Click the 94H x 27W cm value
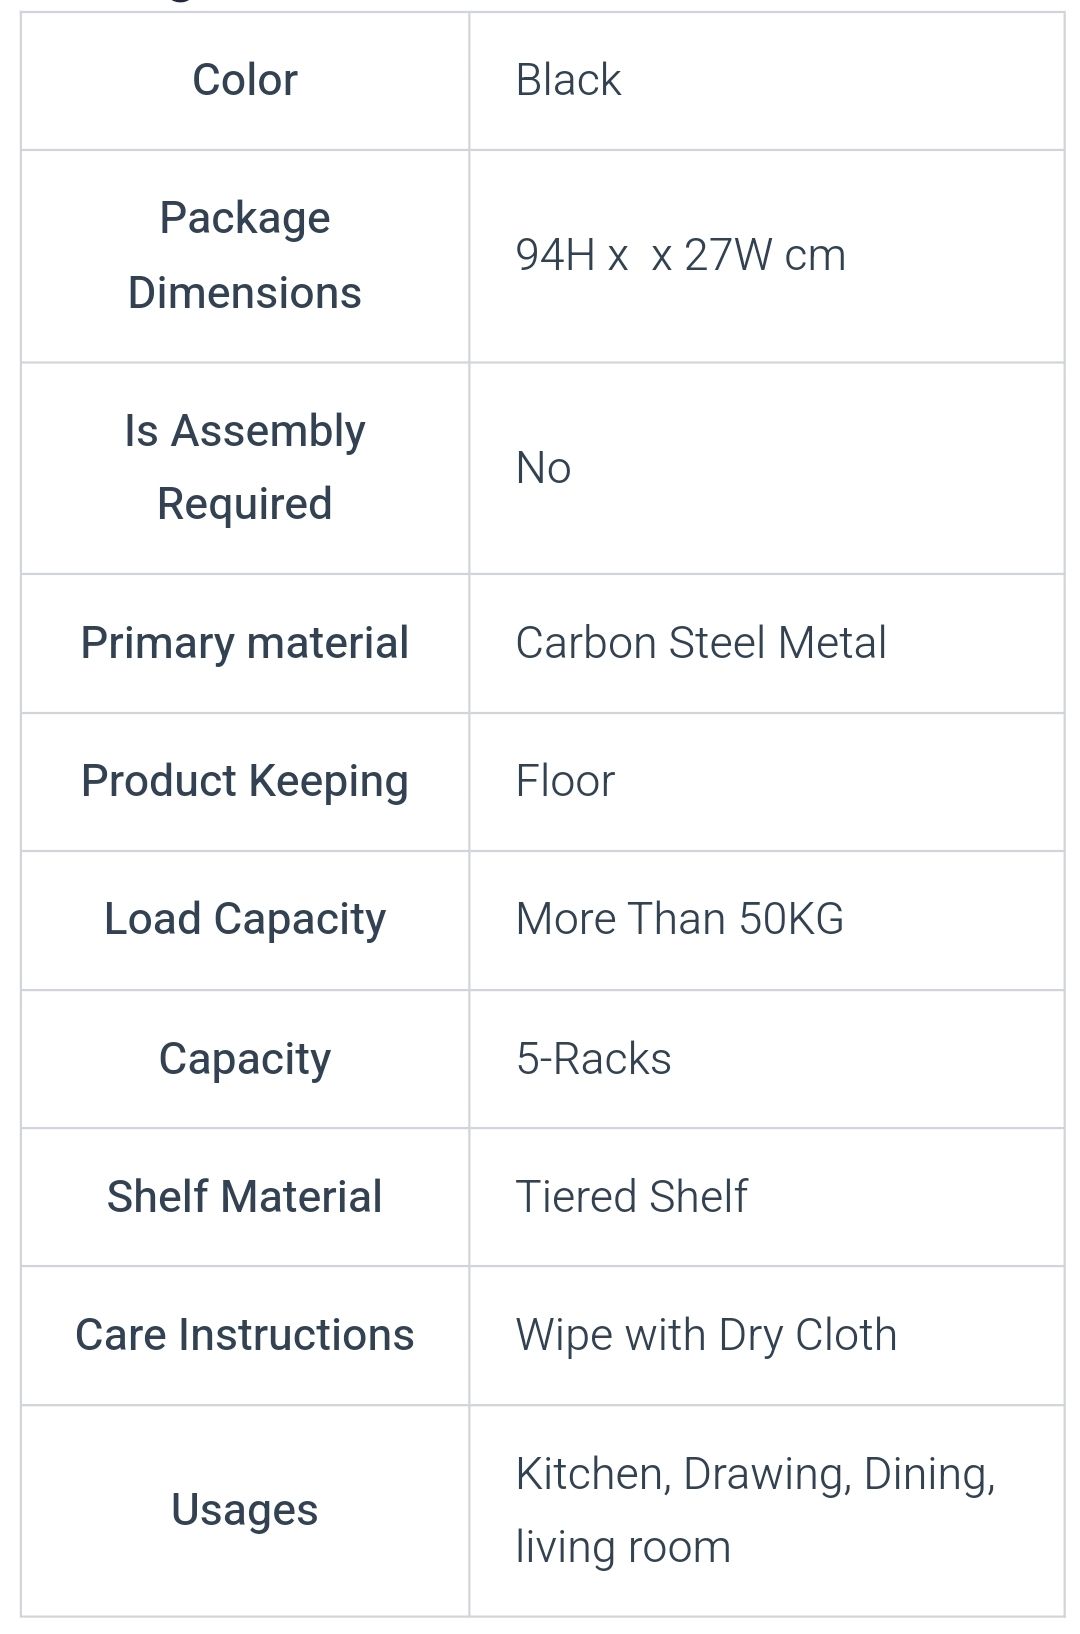Viewport: 1080px width, 1634px height. [x=680, y=256]
